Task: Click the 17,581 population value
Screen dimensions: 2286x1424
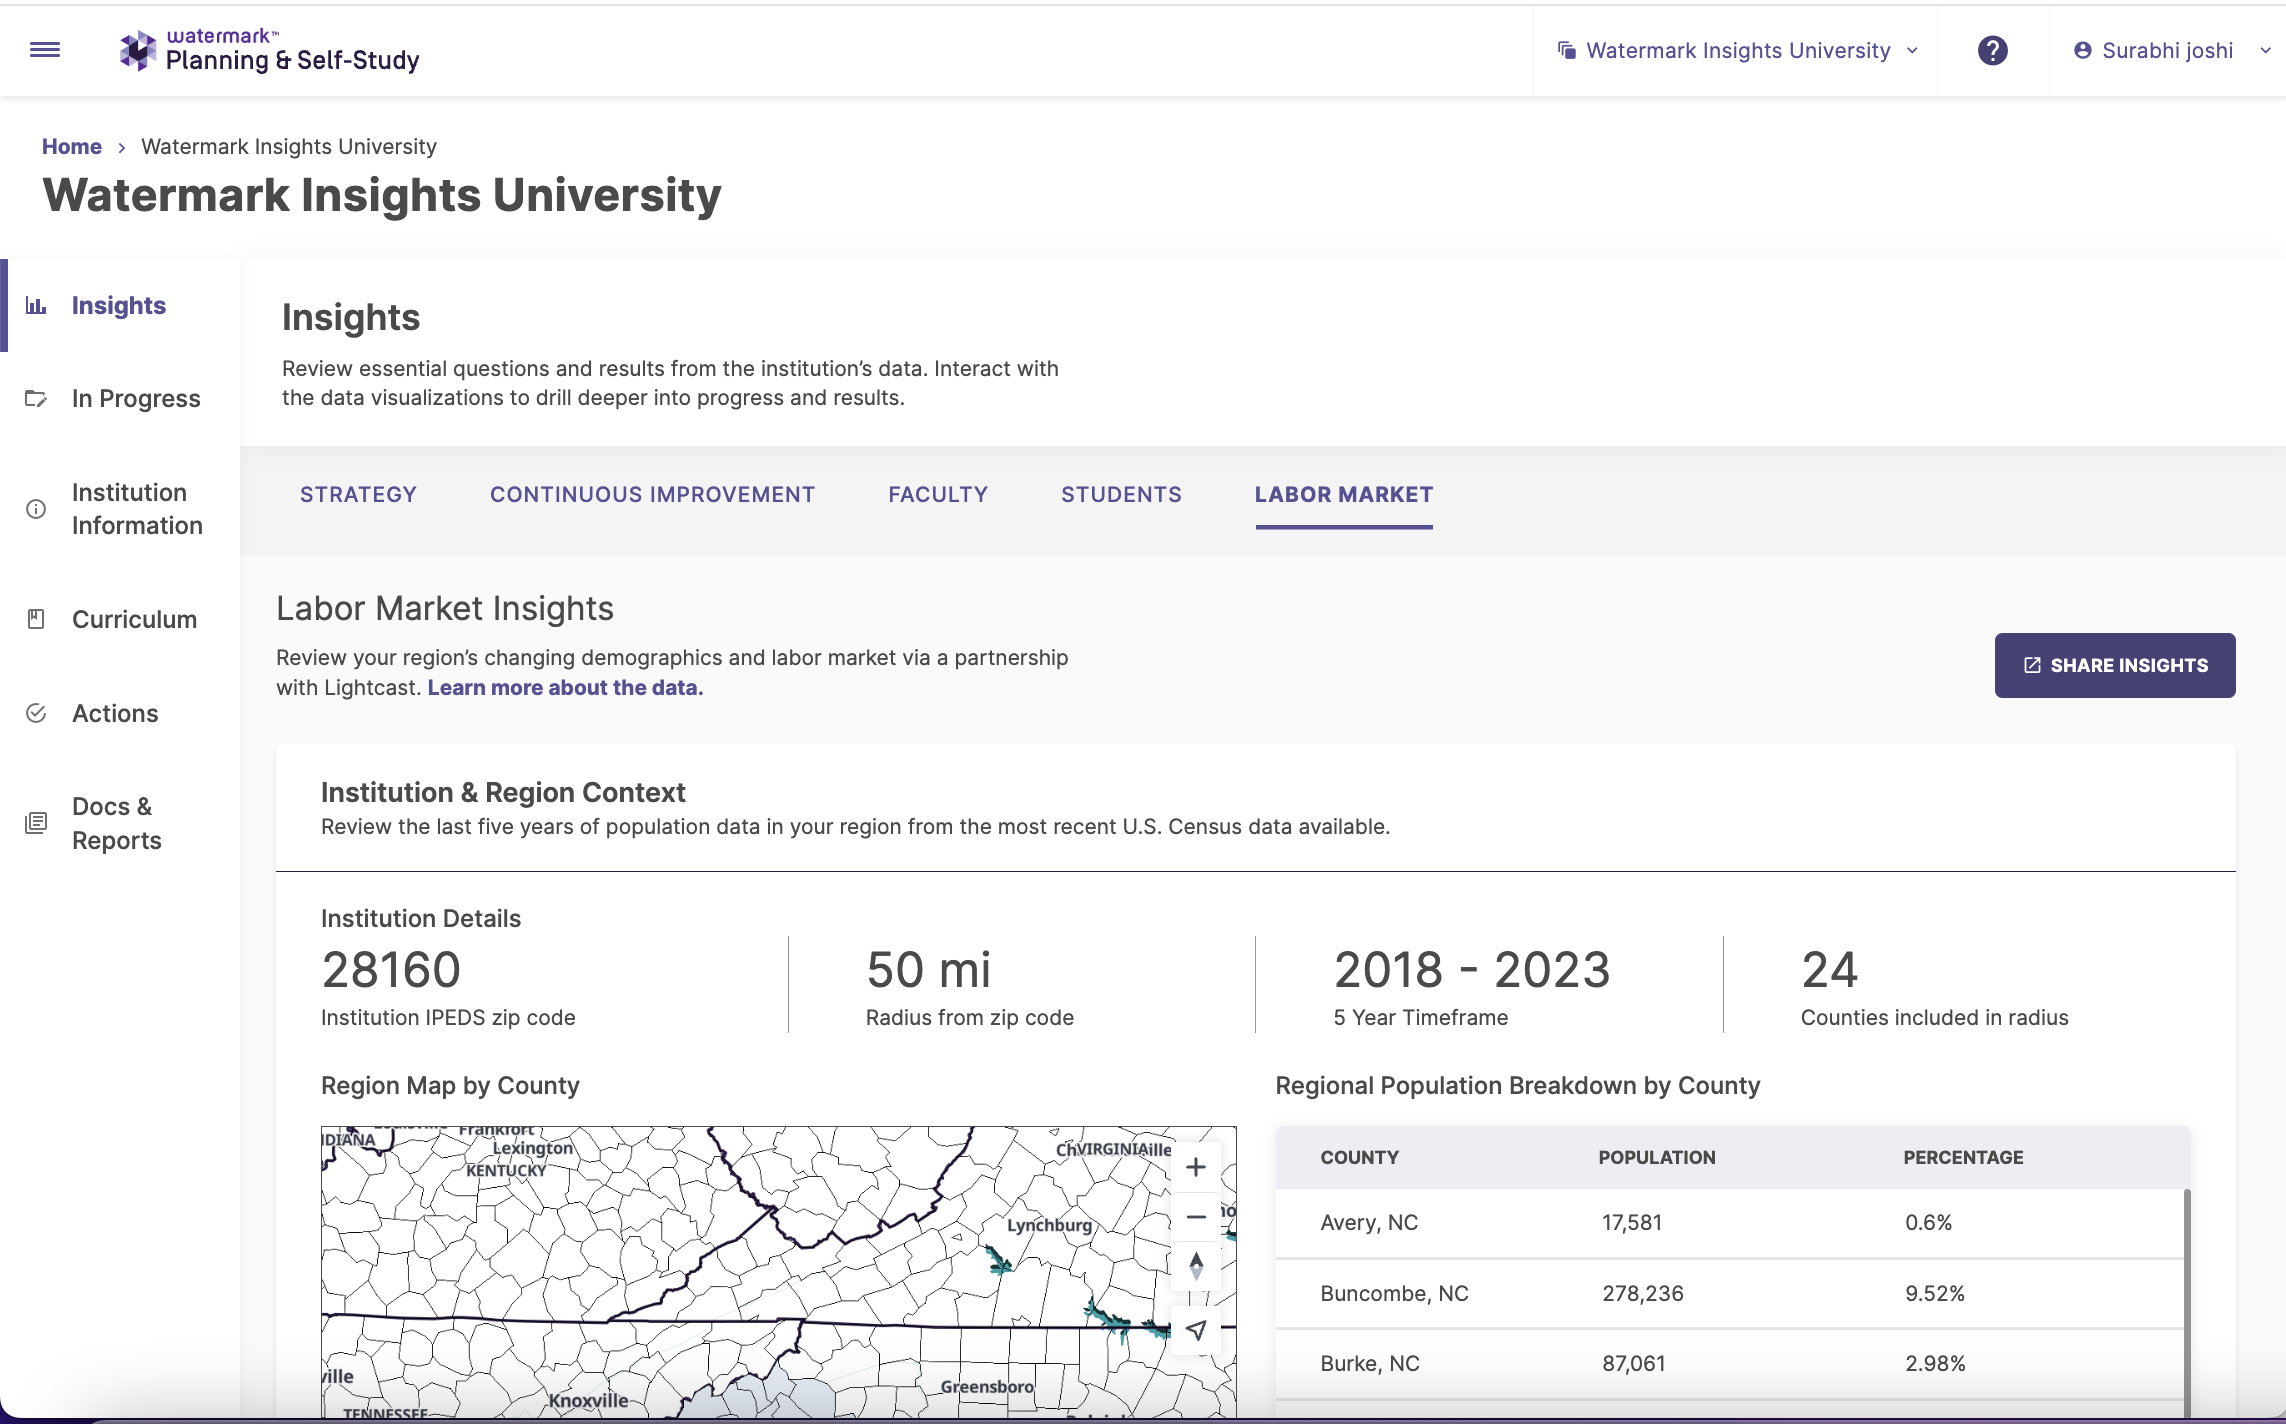Action: 1632,1223
